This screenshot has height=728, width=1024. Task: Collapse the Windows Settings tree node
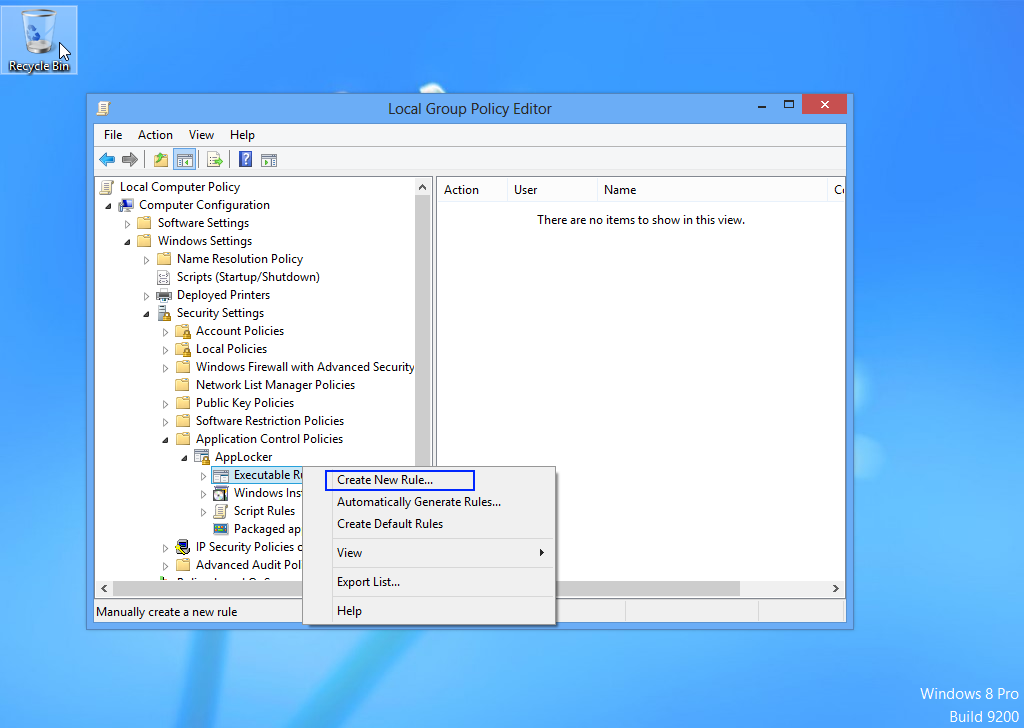(x=127, y=242)
